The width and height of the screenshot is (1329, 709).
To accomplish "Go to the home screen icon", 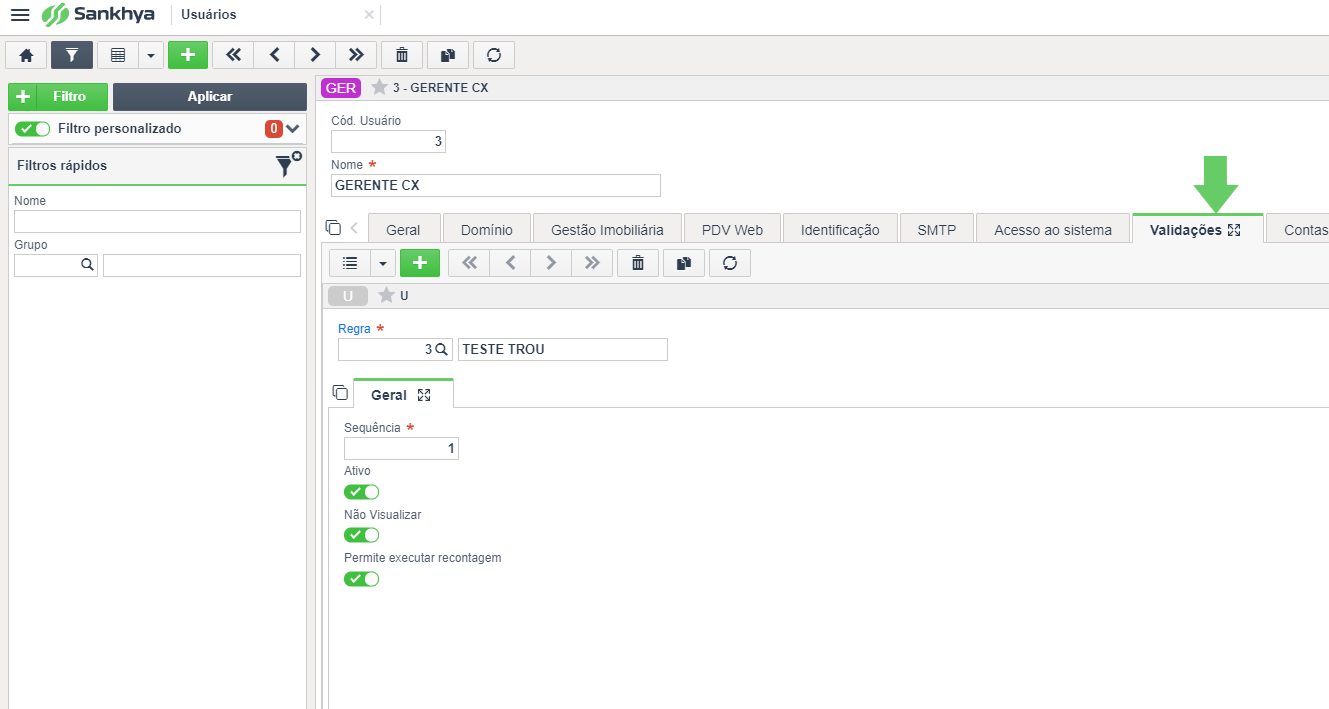I will 27,55.
